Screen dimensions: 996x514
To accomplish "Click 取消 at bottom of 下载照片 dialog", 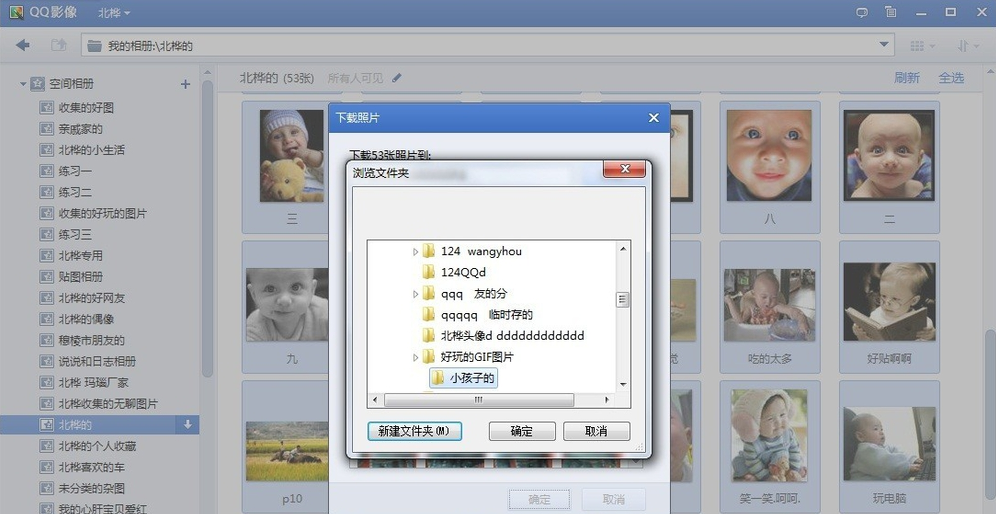I will click(614, 500).
